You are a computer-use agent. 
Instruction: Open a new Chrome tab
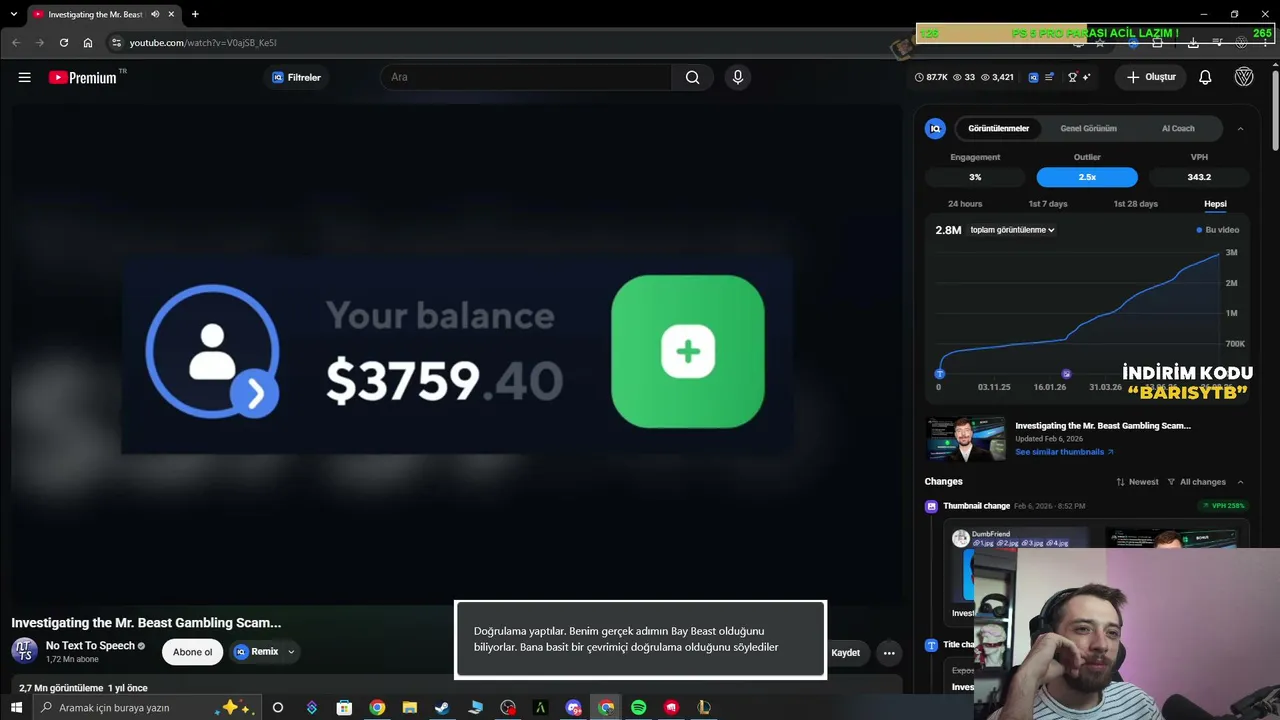pyautogui.click(x=195, y=14)
